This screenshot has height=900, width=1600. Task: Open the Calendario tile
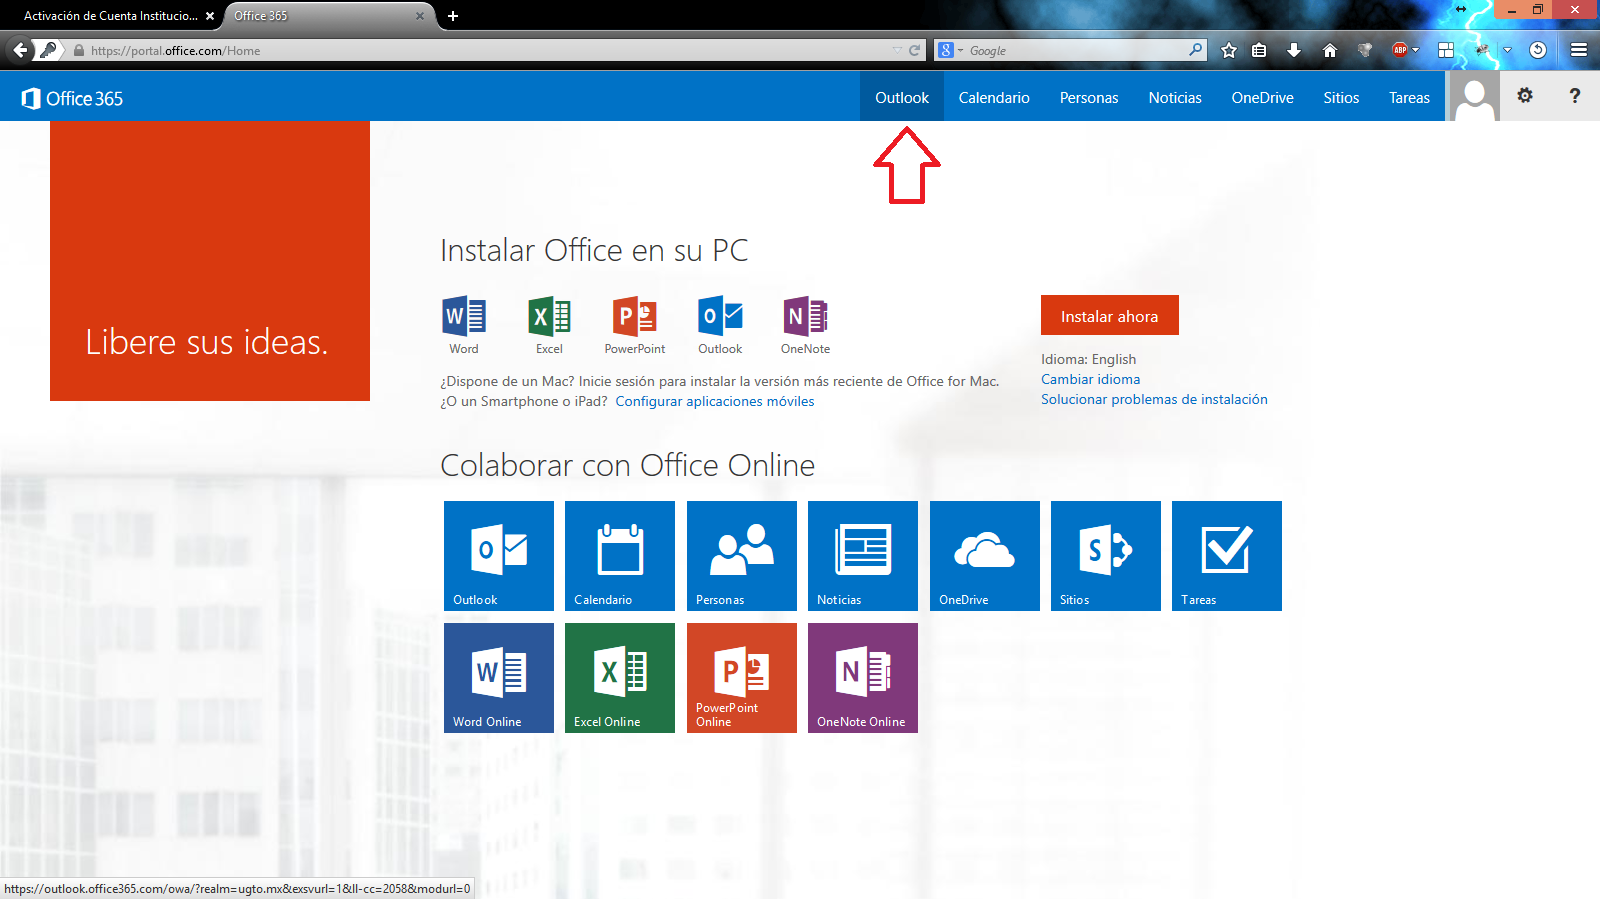point(619,555)
